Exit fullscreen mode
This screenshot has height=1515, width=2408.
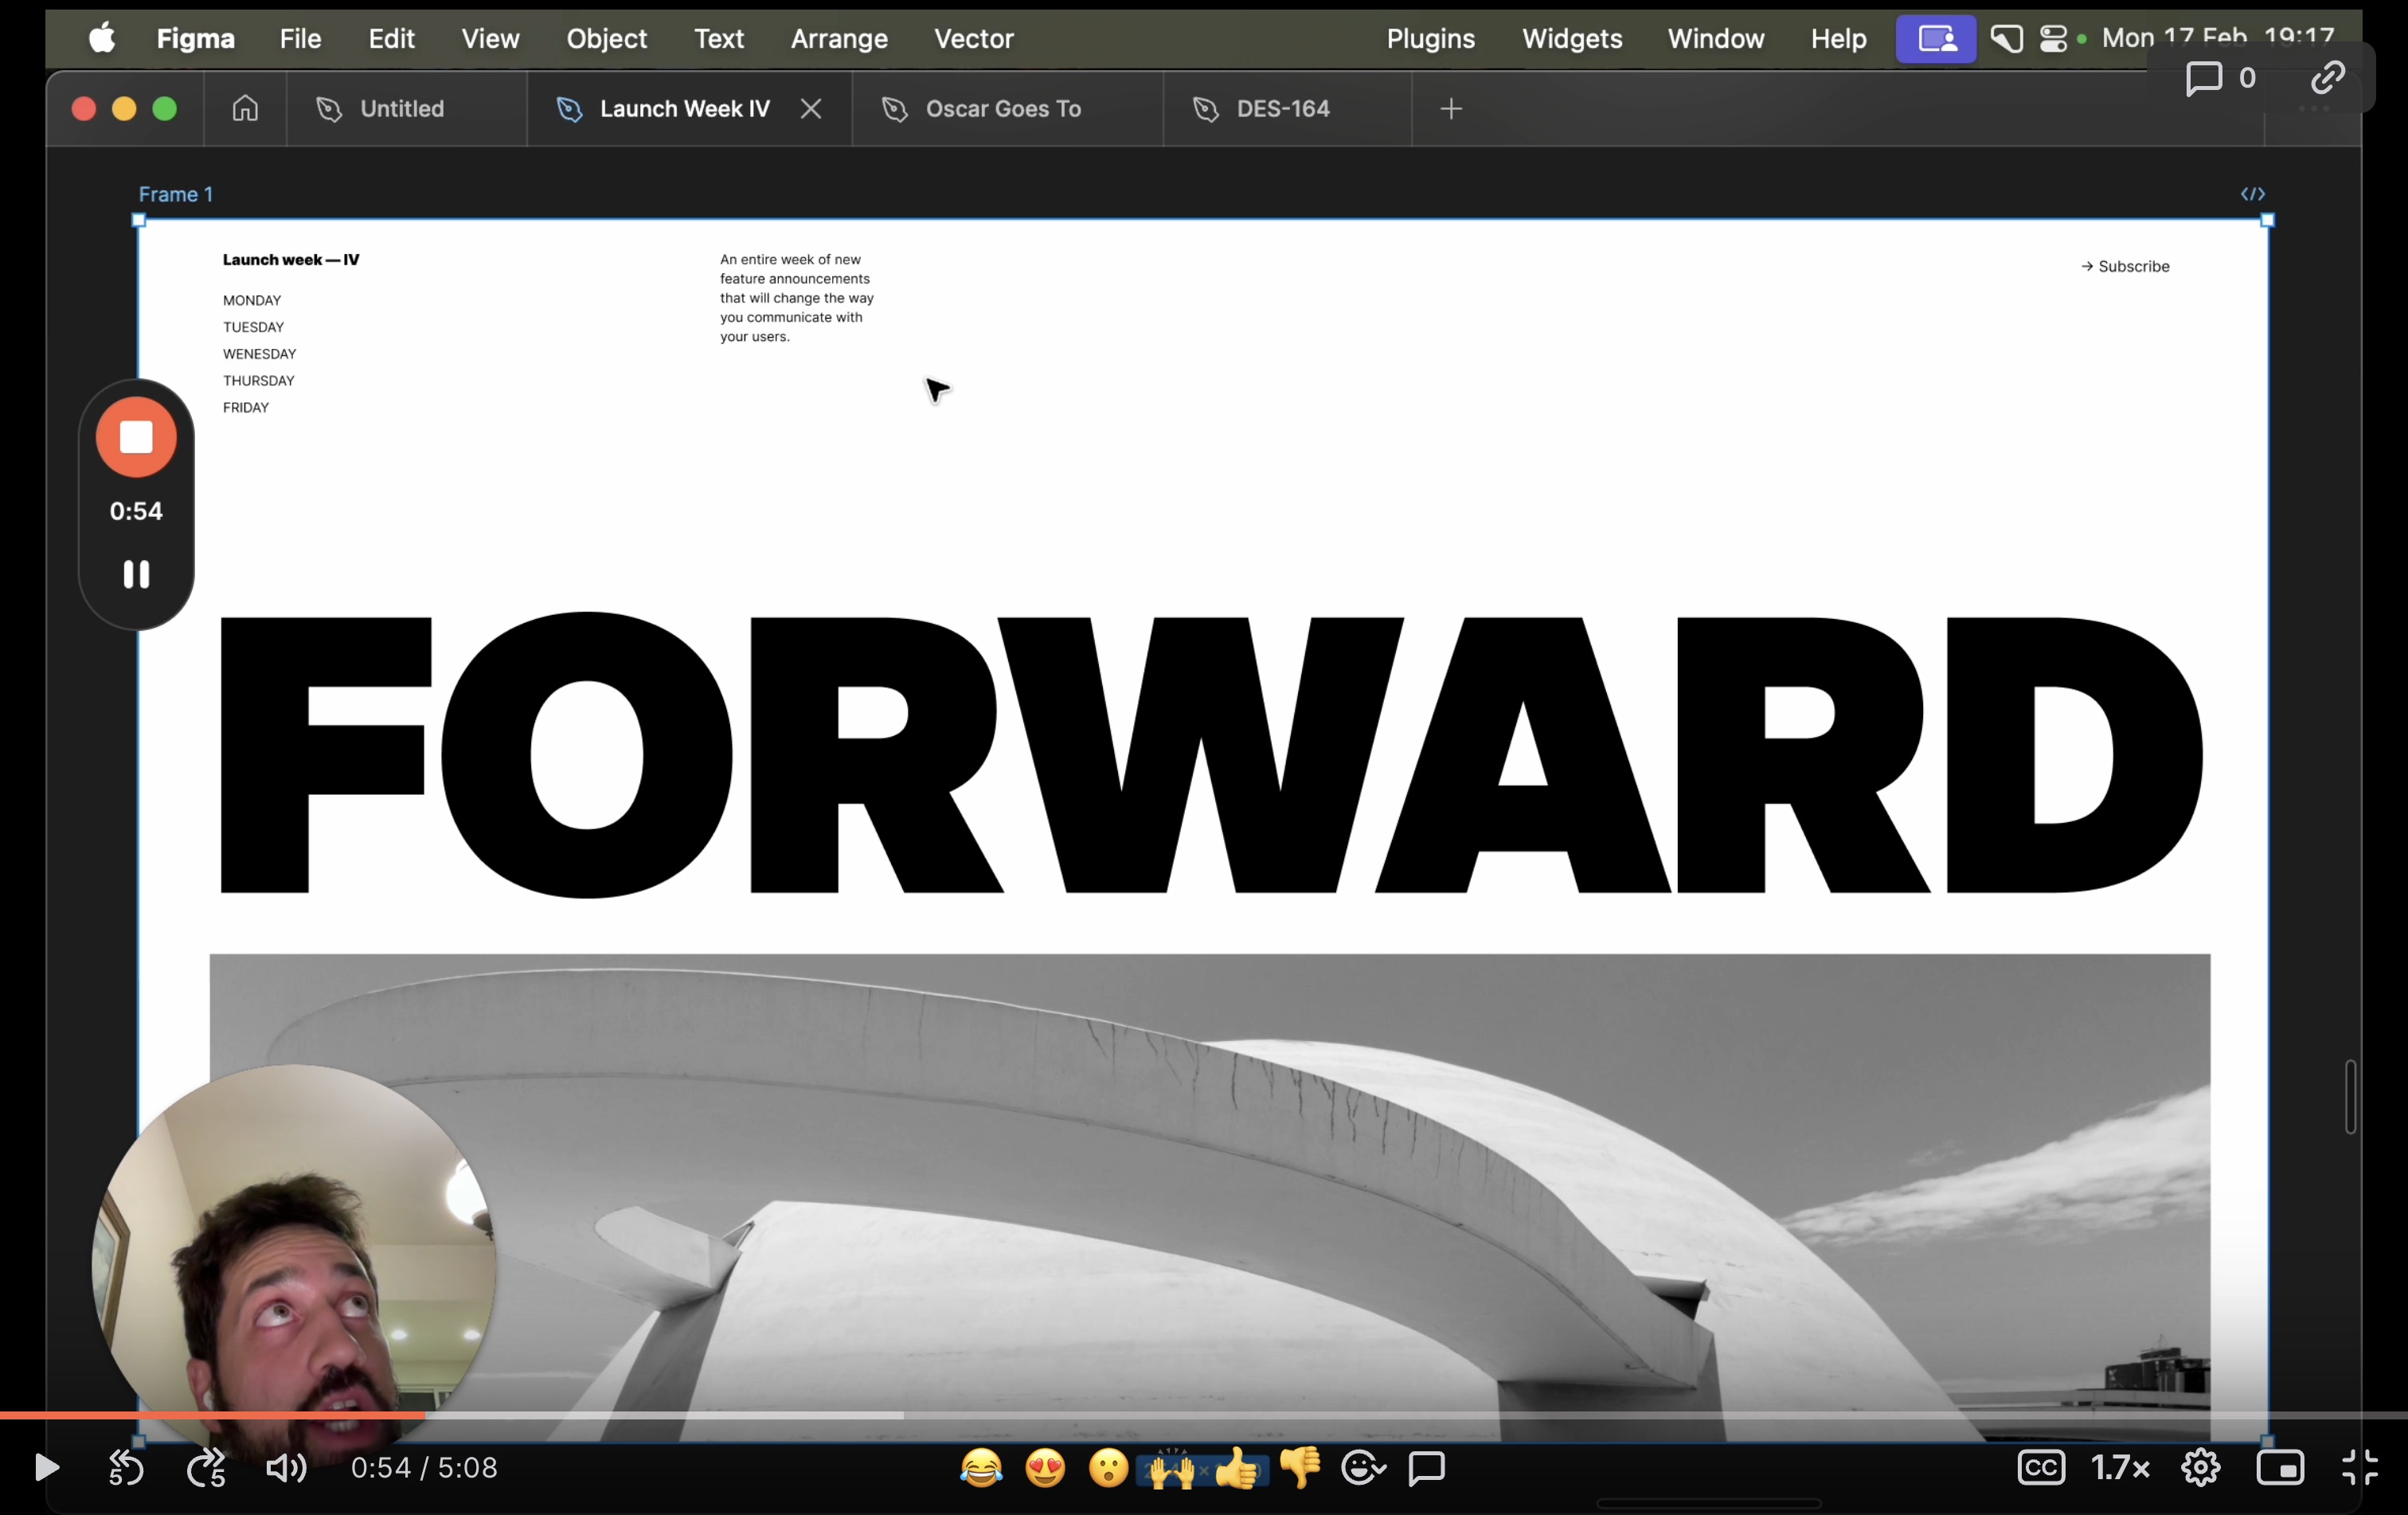point(2360,1467)
